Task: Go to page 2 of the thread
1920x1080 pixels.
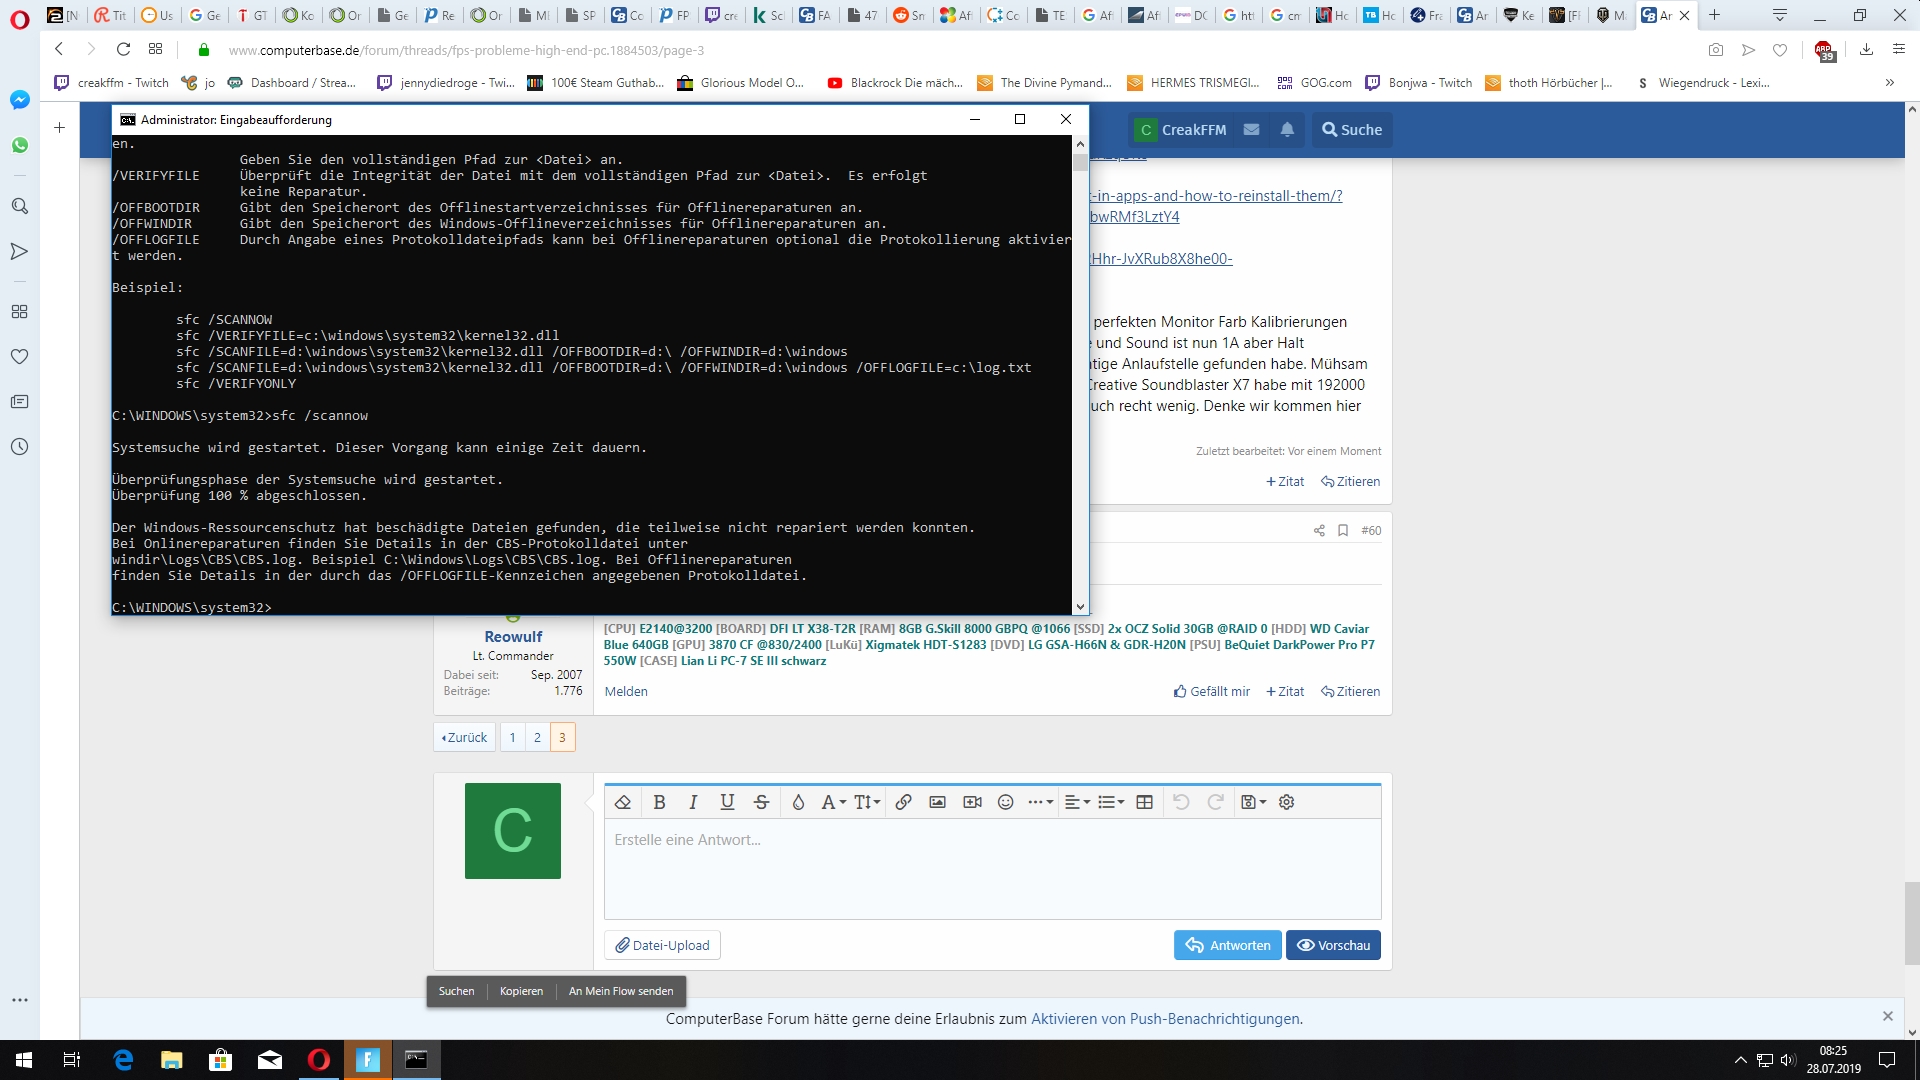Action: [537, 737]
